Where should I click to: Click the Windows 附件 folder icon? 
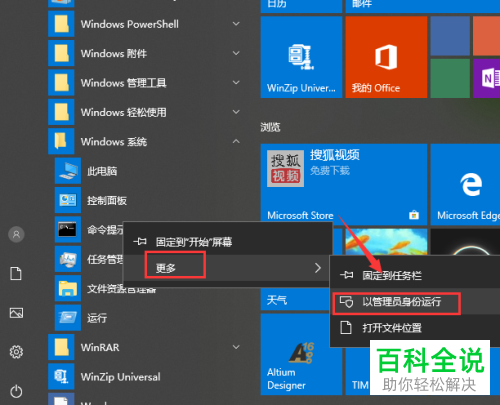tap(61, 53)
